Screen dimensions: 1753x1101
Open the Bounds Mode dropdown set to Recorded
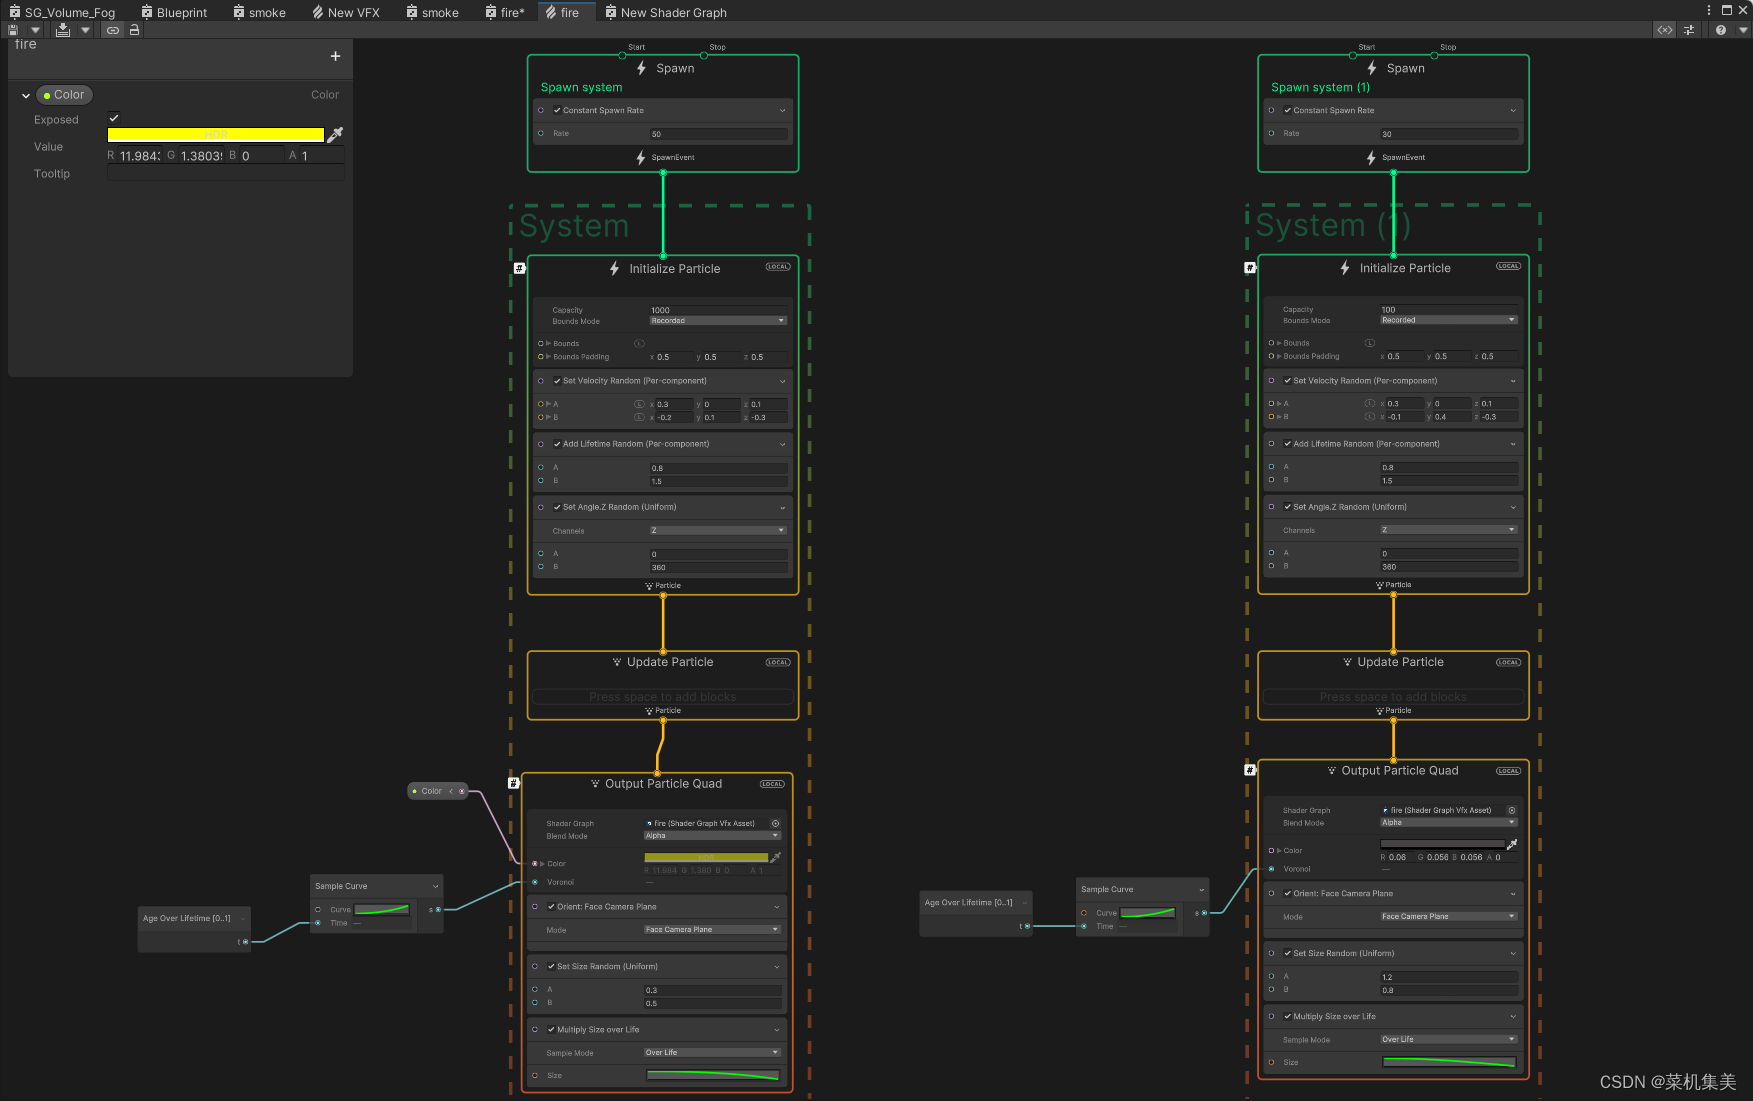tap(717, 320)
